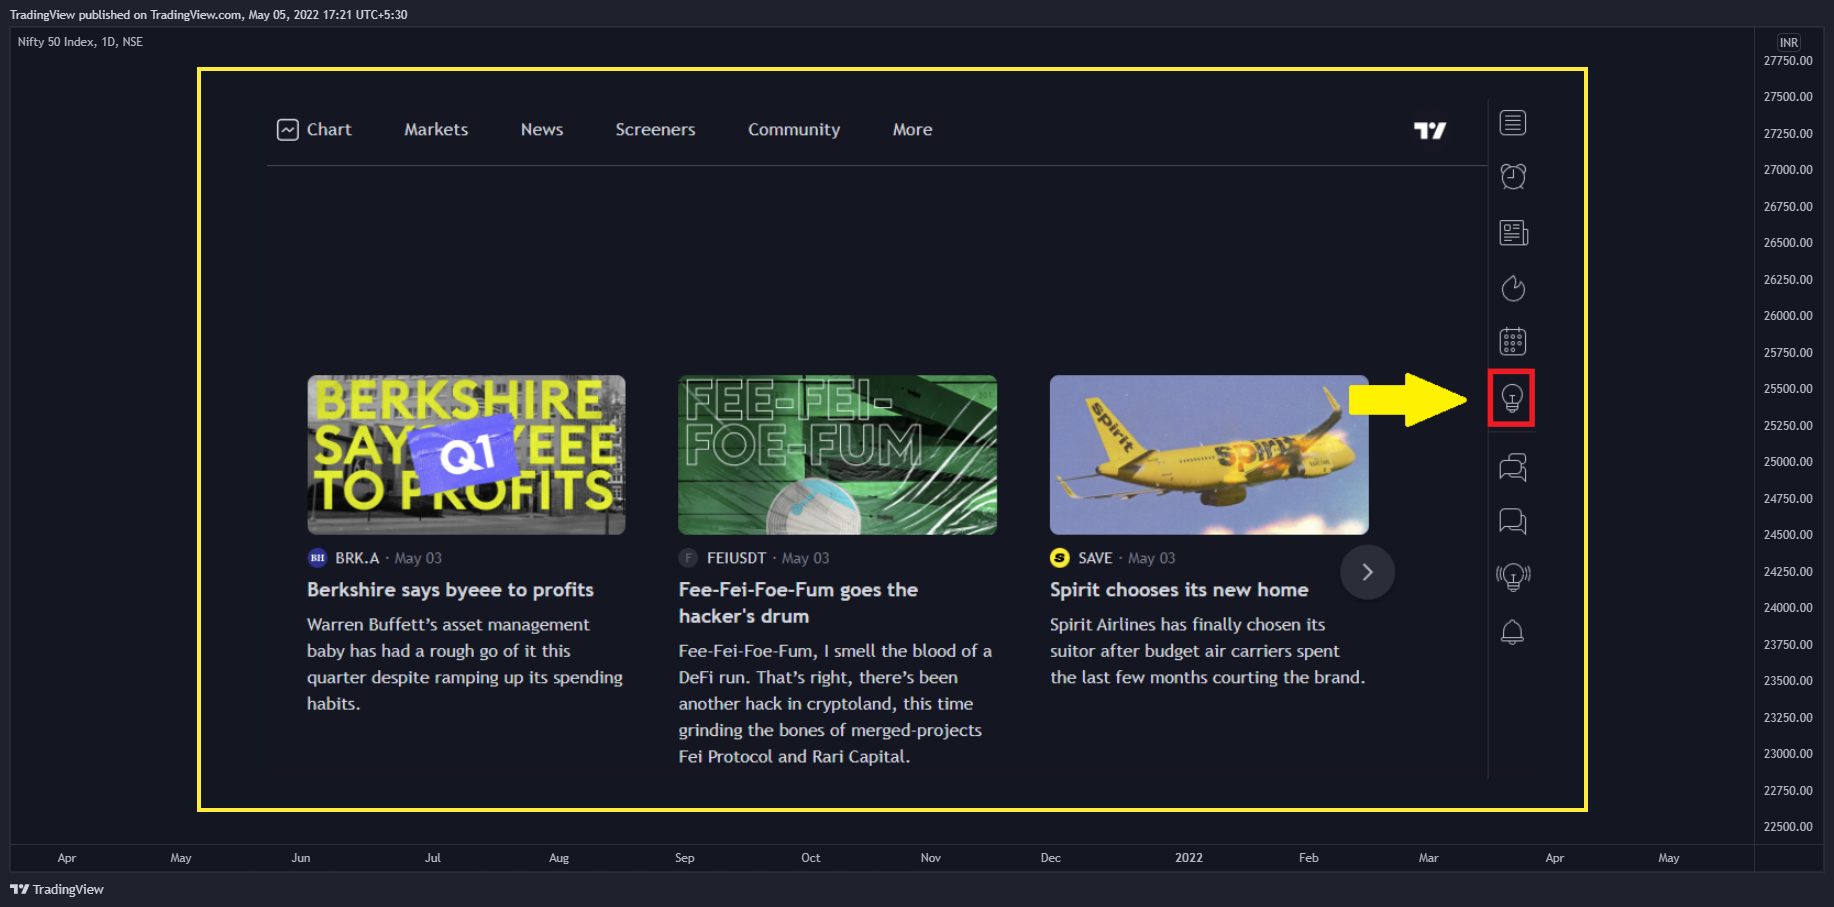Open the Private Chats single-bubble icon
Screen dimensions: 1834x907
1512,521
